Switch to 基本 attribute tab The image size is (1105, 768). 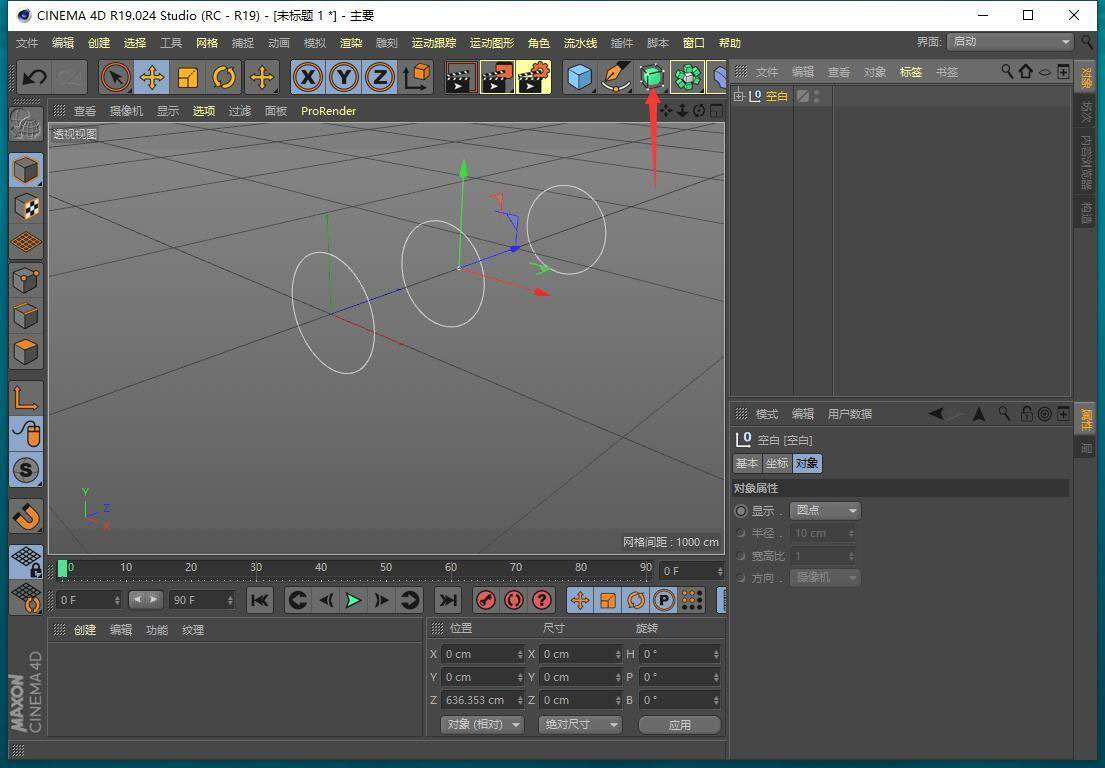tap(747, 463)
